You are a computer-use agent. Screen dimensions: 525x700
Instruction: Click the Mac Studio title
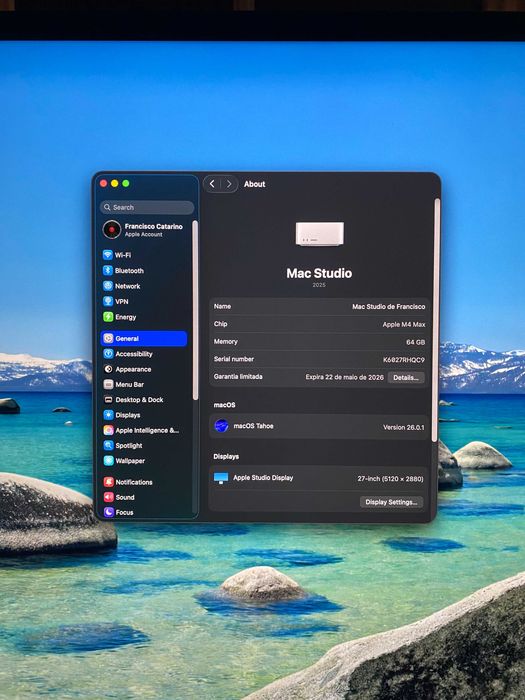coord(319,273)
